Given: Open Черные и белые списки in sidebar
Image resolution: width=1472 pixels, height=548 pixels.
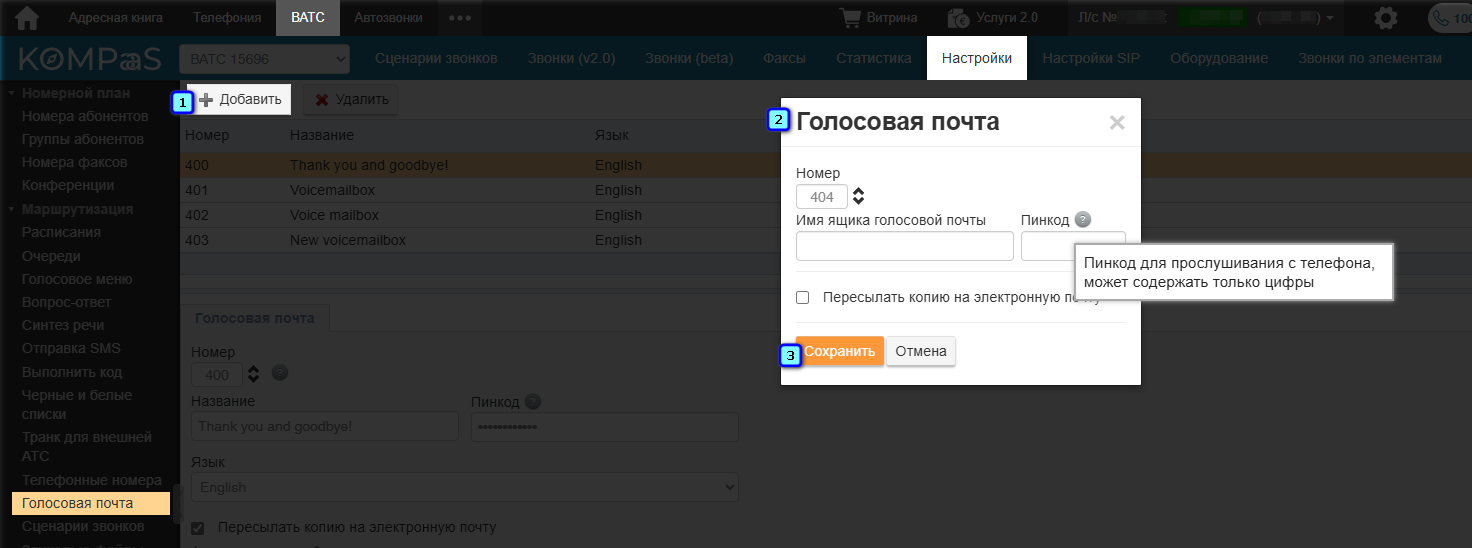Looking at the screenshot, I should coord(75,404).
